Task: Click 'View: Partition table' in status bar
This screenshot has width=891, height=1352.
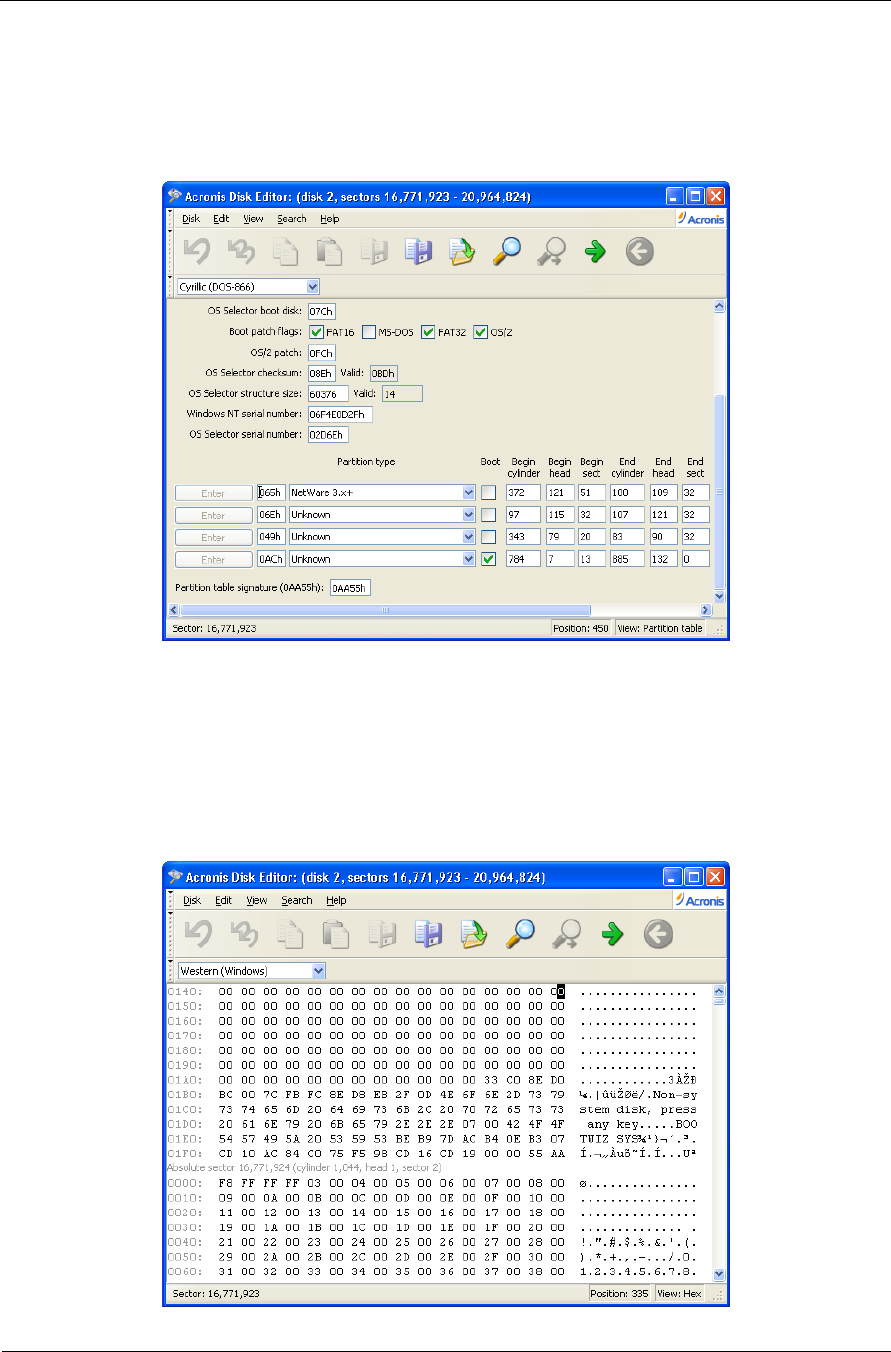Action: pyautogui.click(x=659, y=627)
